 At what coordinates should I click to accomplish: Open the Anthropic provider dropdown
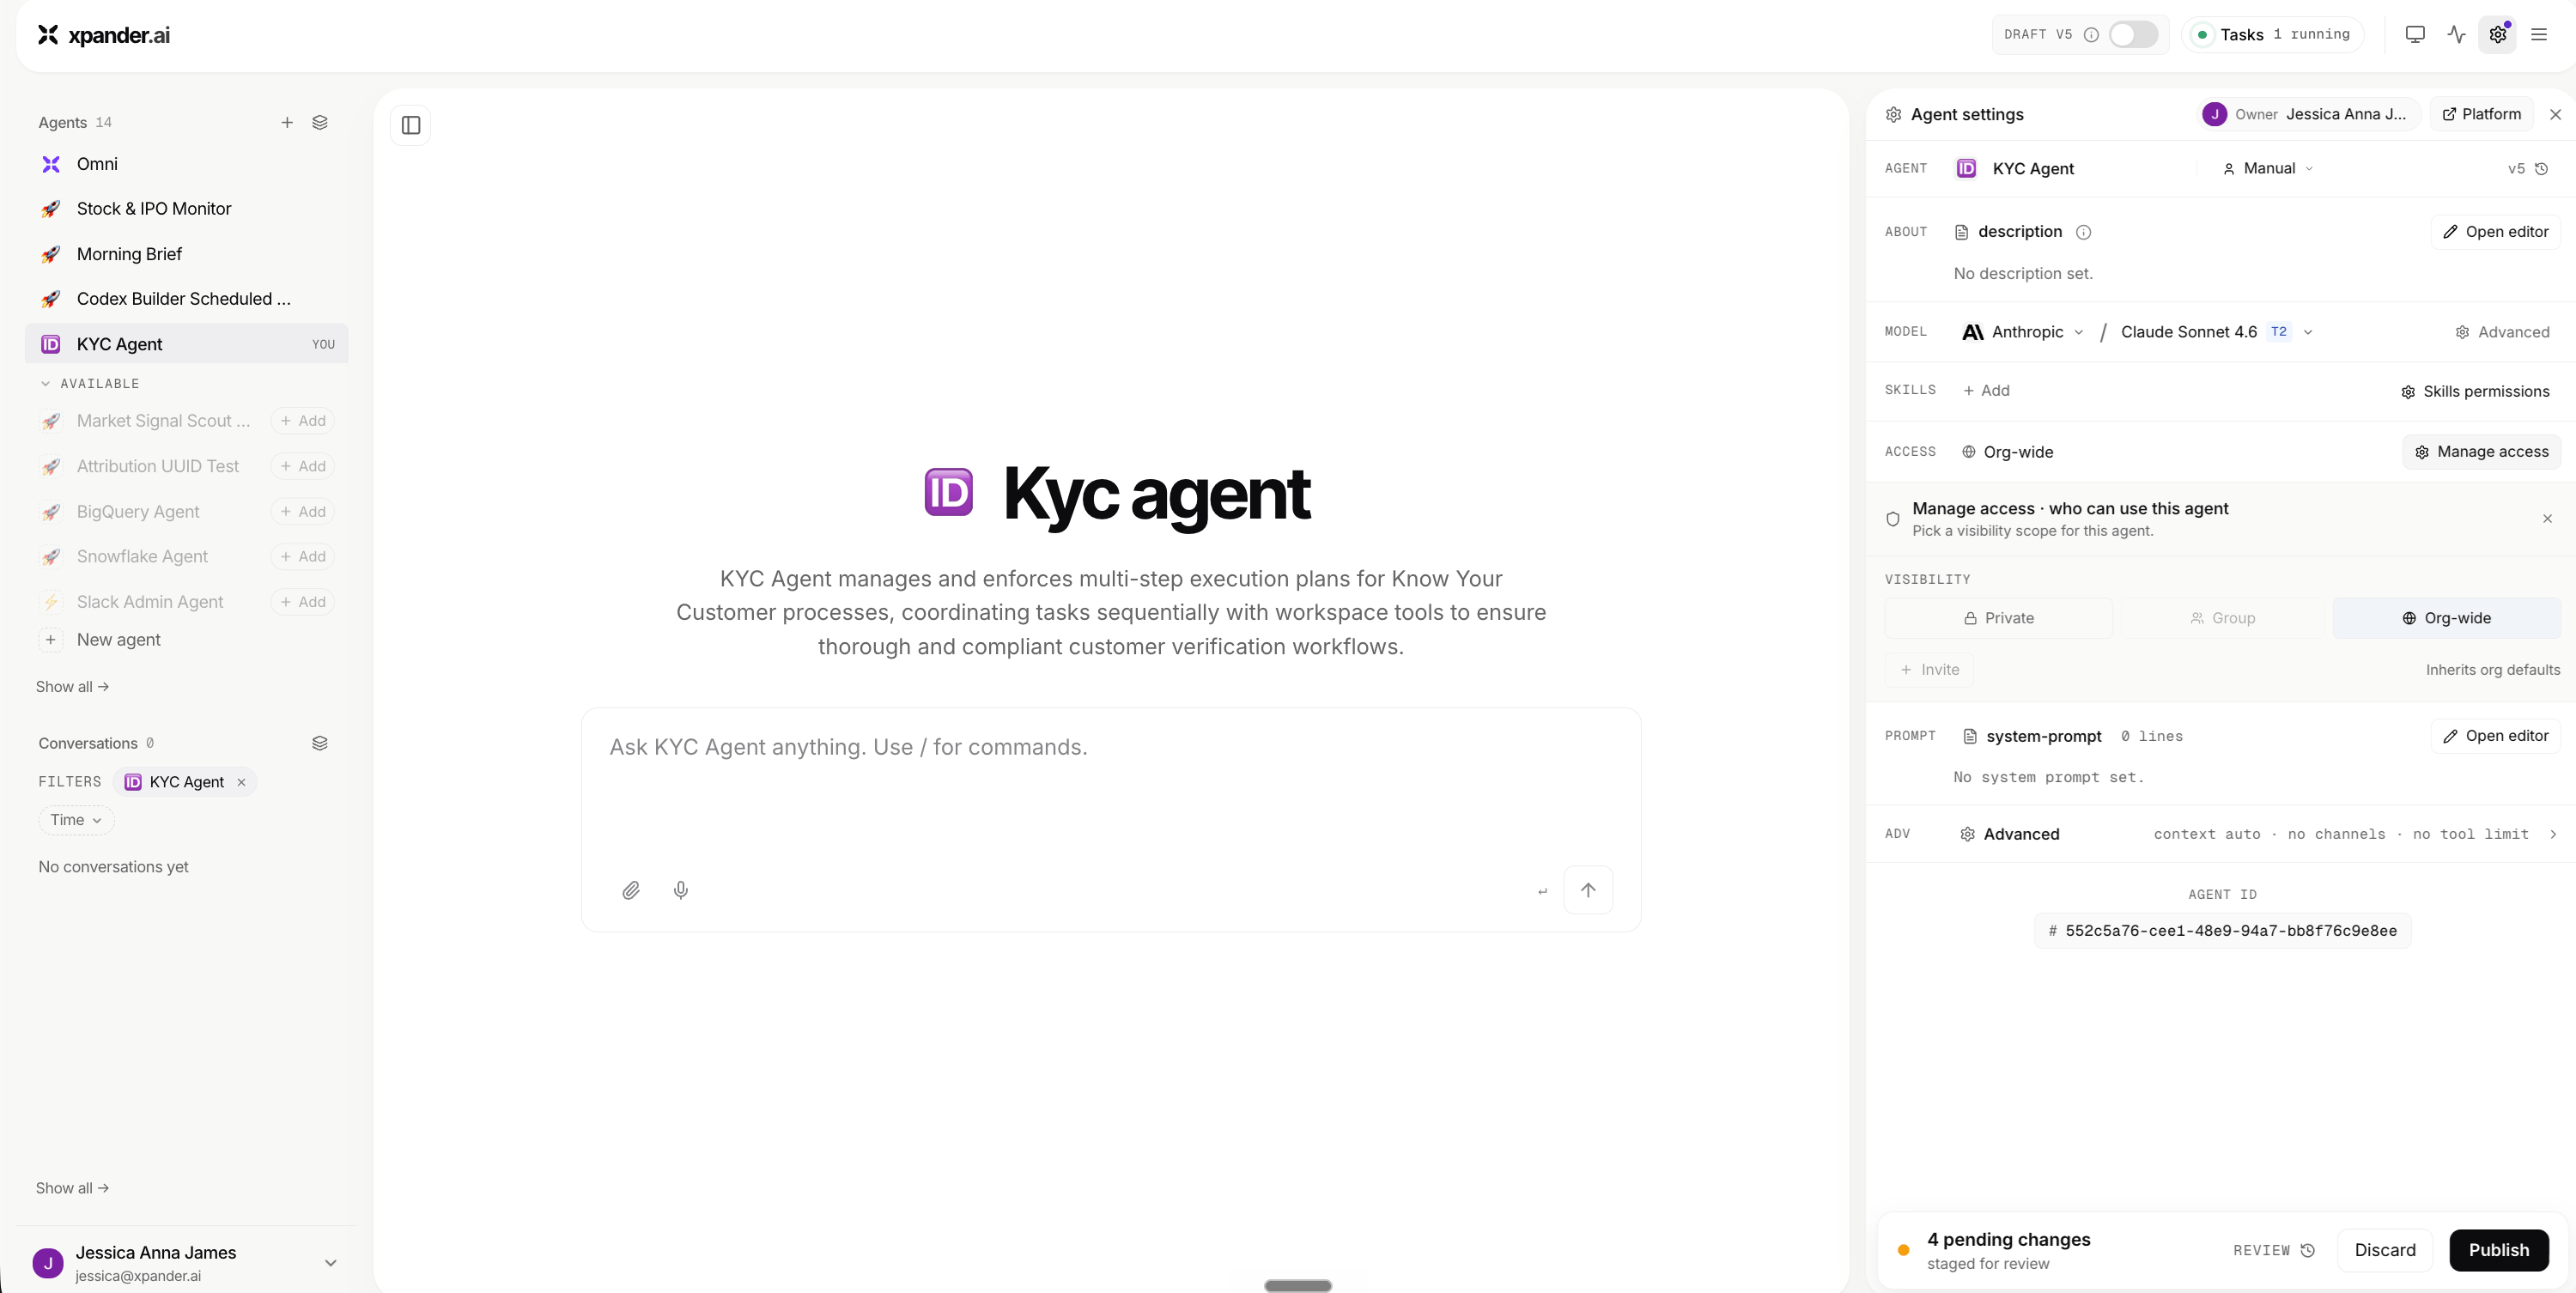point(2024,332)
